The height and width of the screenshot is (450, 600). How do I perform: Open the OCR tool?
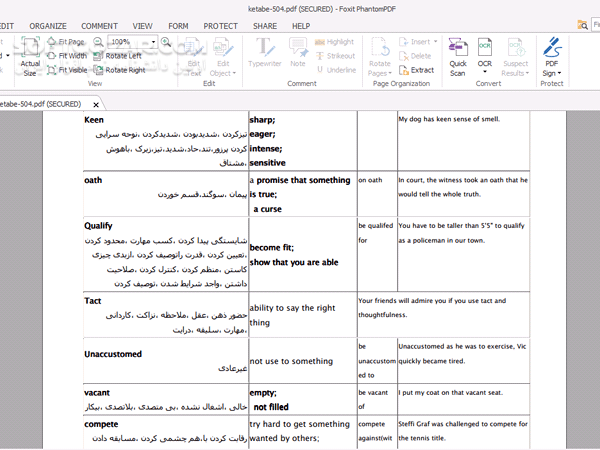(x=485, y=48)
